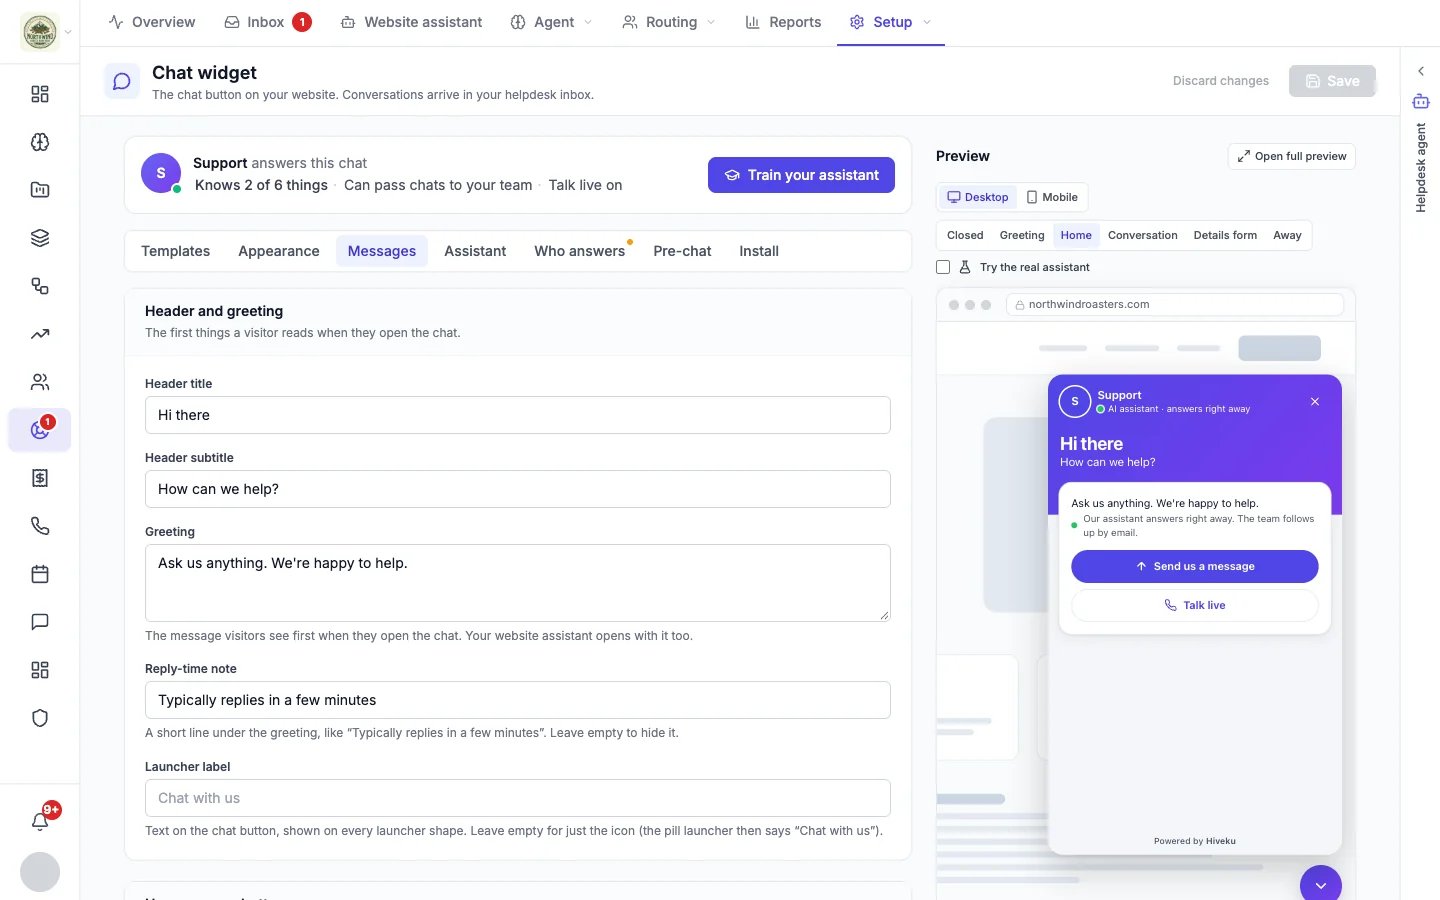Click Discard changes

1221,81
